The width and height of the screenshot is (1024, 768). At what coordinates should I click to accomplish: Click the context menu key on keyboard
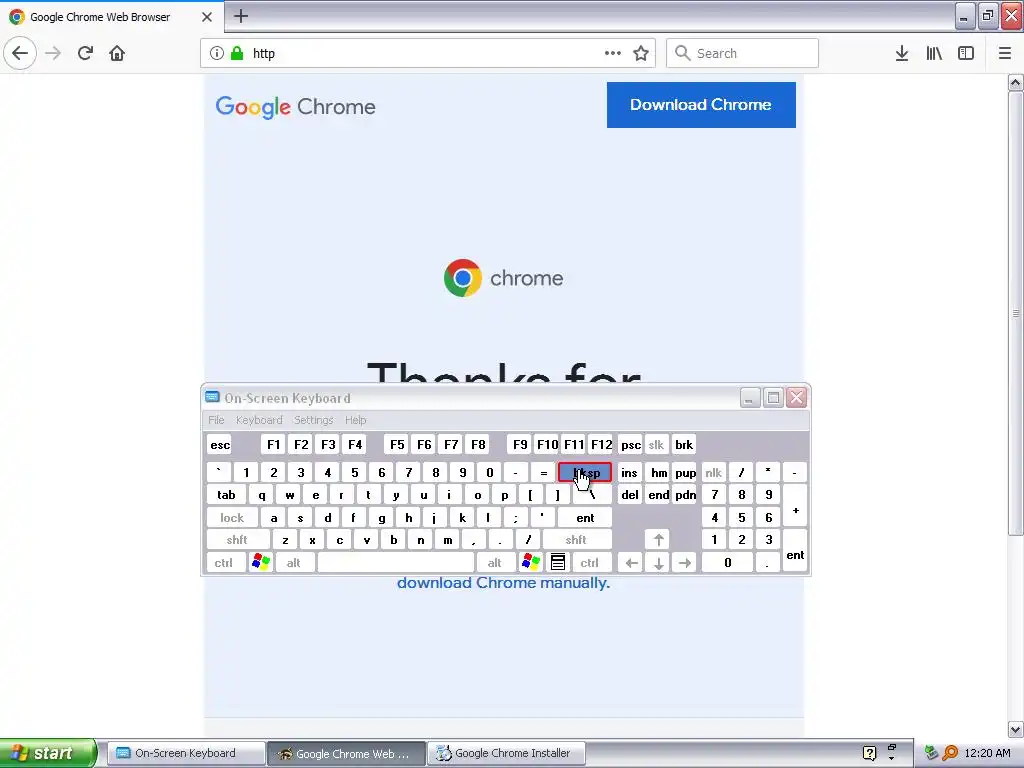click(x=558, y=562)
